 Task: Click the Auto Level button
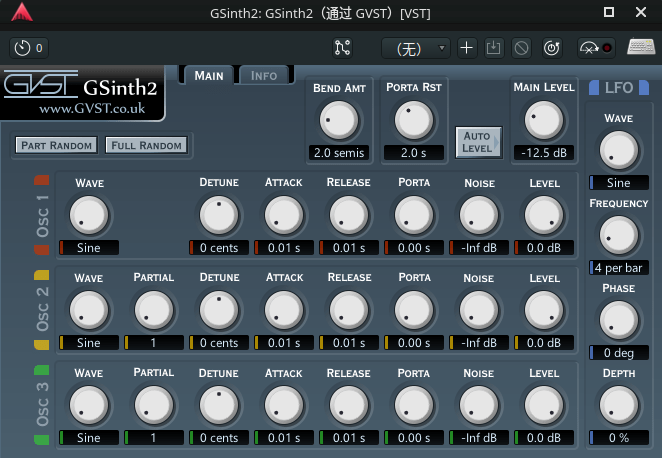point(479,142)
